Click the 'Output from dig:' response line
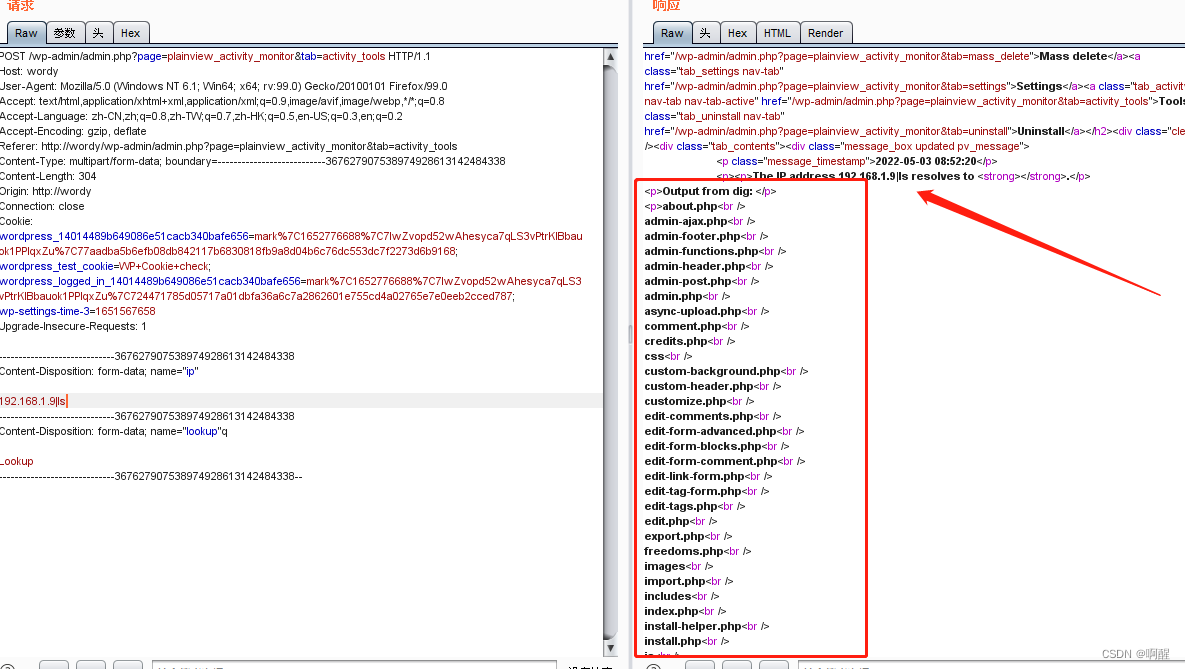Image resolution: width=1185 pixels, height=669 pixels. [x=710, y=191]
